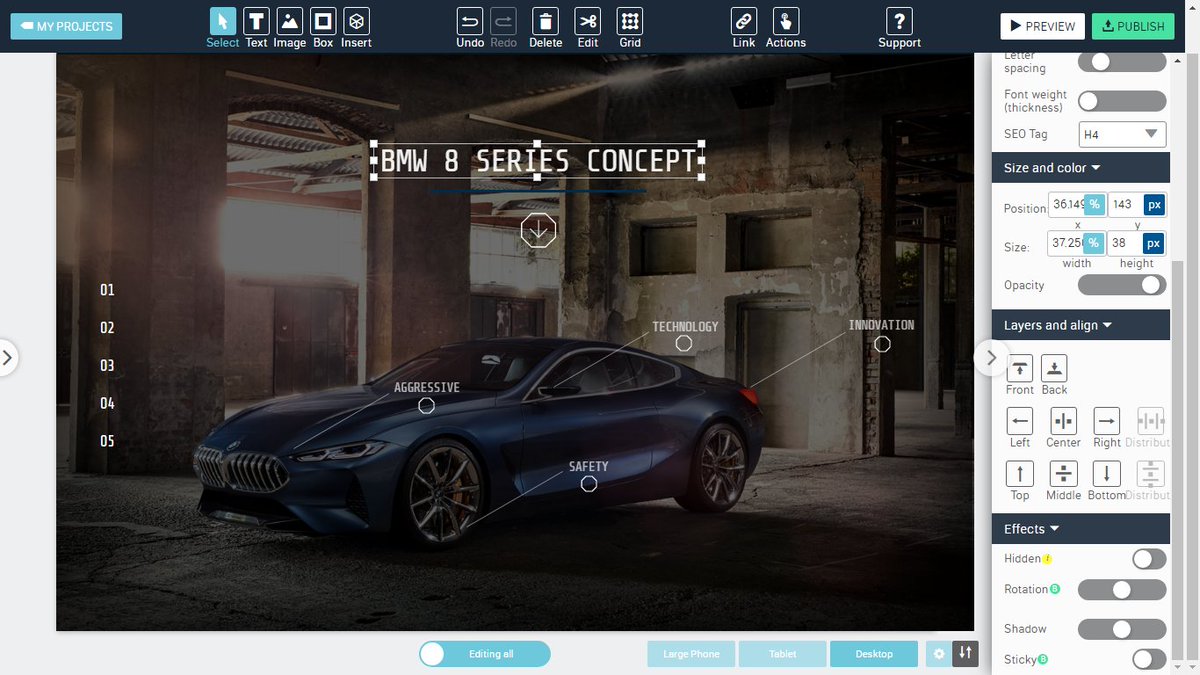Switch to Tablet view
Image resolution: width=1200 pixels, height=675 pixels.
click(783, 654)
